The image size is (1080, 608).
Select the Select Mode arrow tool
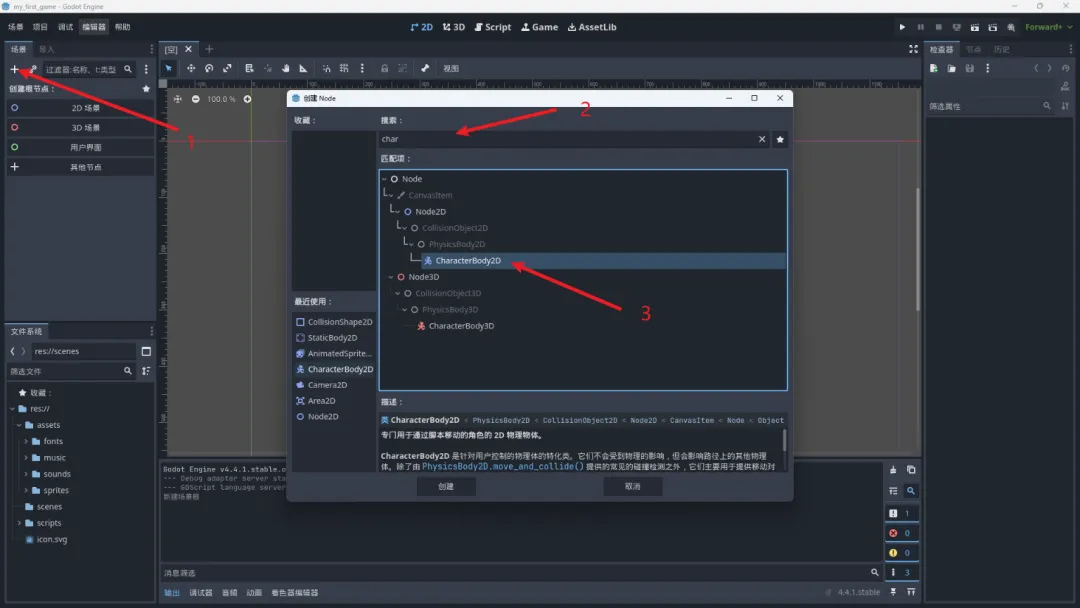[169, 68]
